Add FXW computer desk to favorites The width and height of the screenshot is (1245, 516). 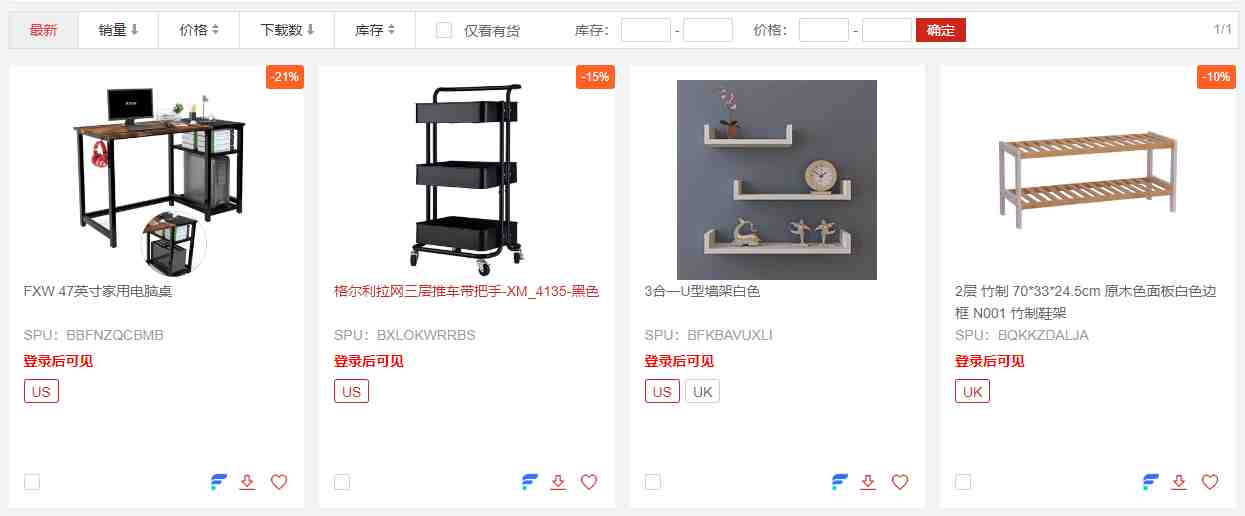[279, 482]
